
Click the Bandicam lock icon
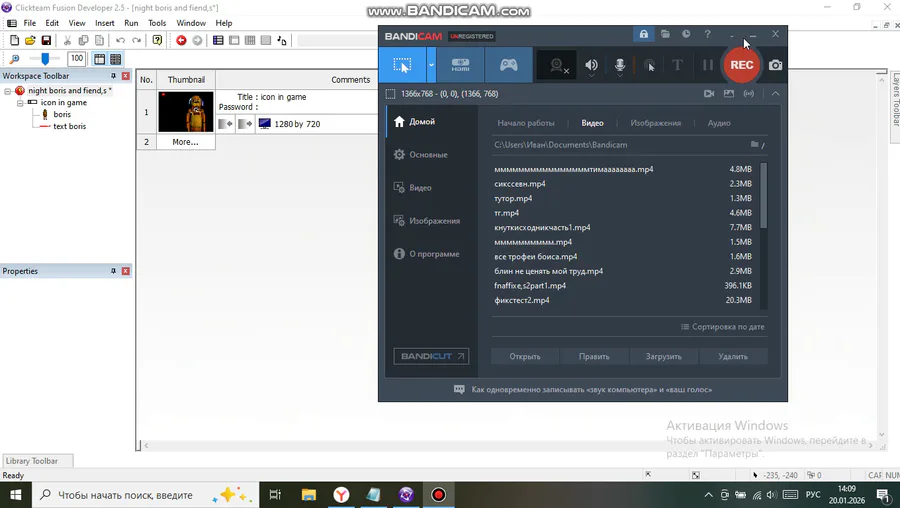pyautogui.click(x=644, y=34)
